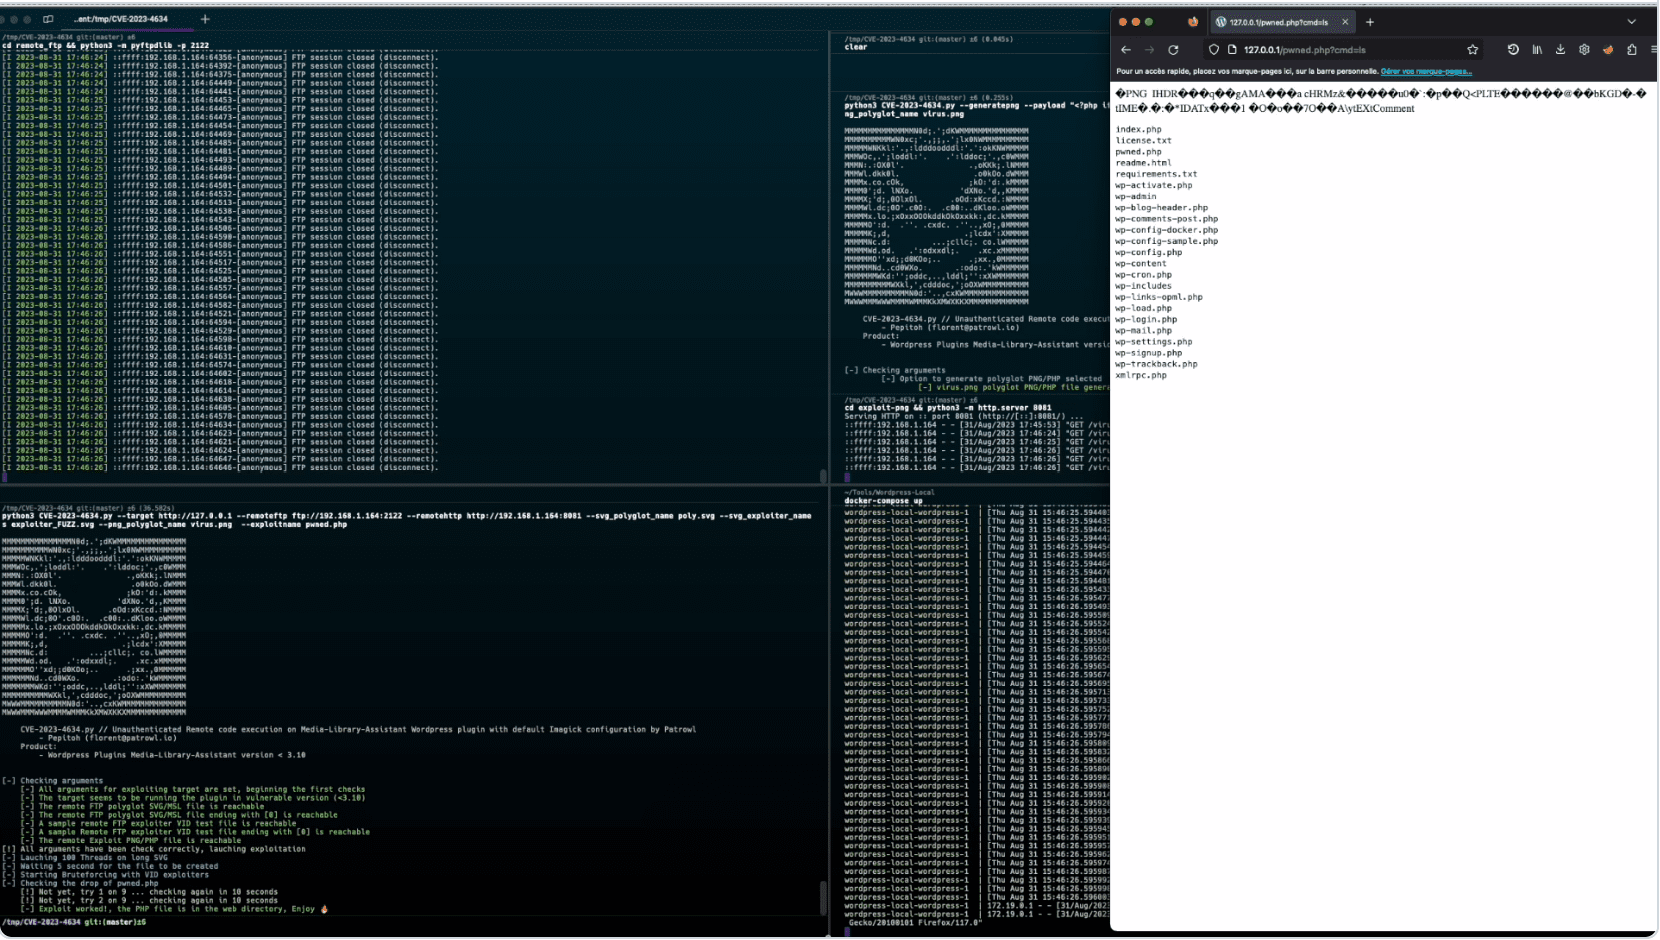Open the Firefox extensions puzzle icon
Screen dimensions: 1660x940
point(1632,49)
